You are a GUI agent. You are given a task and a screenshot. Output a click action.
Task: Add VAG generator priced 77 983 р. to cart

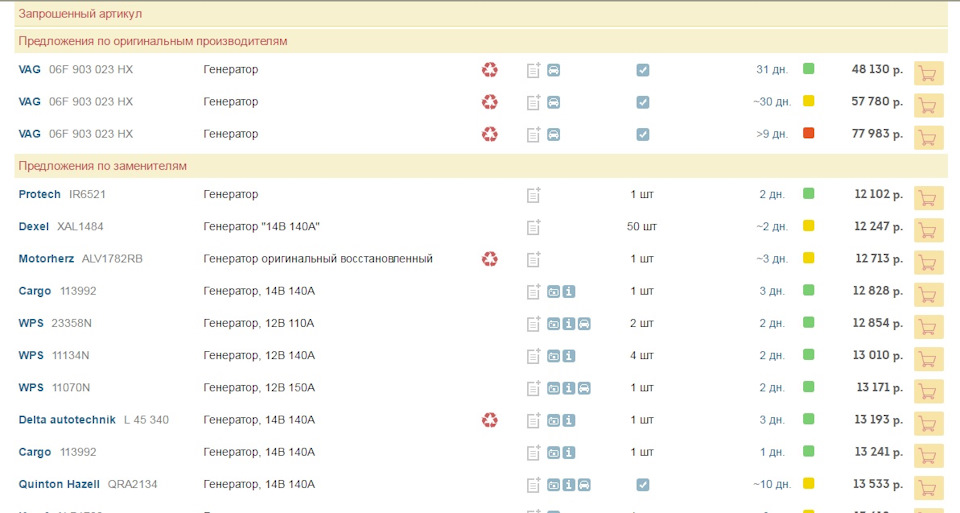pos(928,138)
